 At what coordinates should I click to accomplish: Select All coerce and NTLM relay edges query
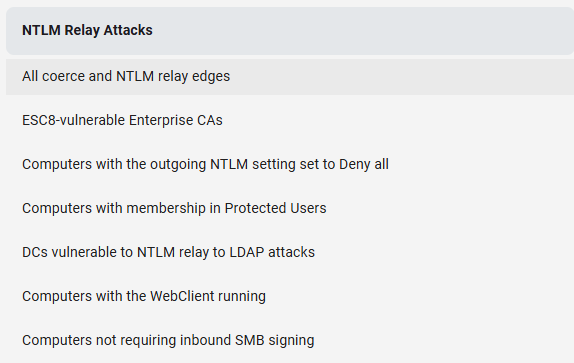(290, 76)
